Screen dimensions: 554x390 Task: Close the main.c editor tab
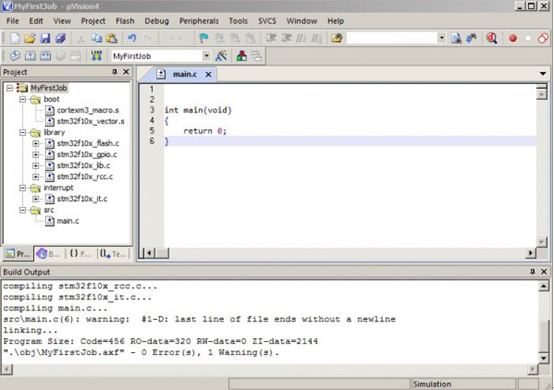click(x=208, y=75)
